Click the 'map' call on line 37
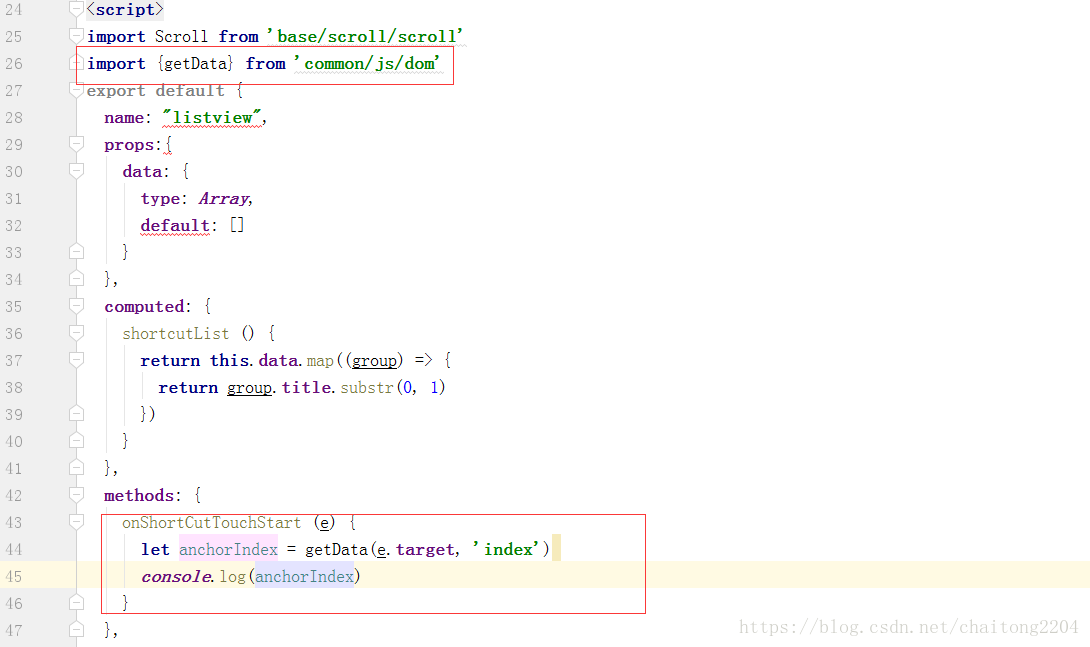This screenshot has width=1090, height=647. point(320,361)
